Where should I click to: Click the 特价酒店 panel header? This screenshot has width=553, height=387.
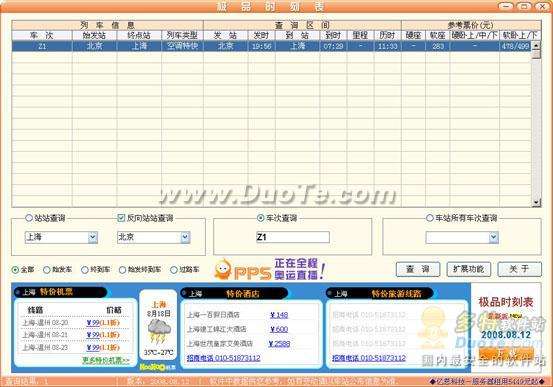click(x=234, y=294)
